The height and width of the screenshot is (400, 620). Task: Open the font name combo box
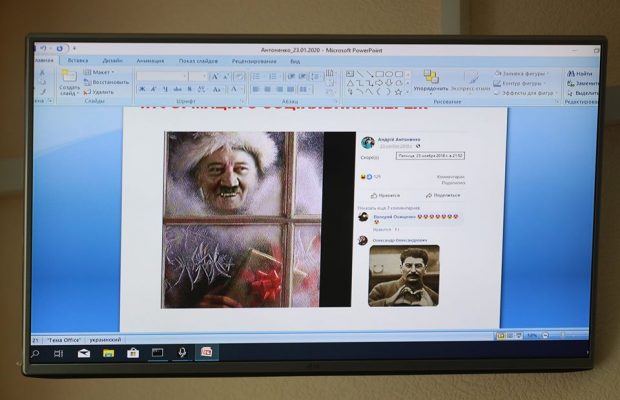pos(160,75)
